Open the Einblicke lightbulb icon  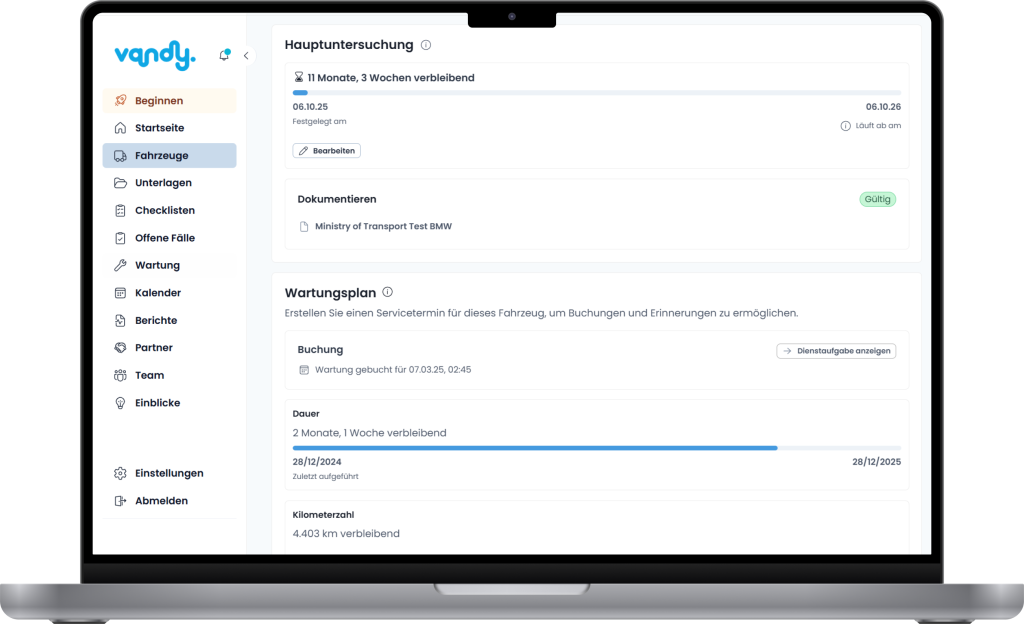tap(120, 403)
